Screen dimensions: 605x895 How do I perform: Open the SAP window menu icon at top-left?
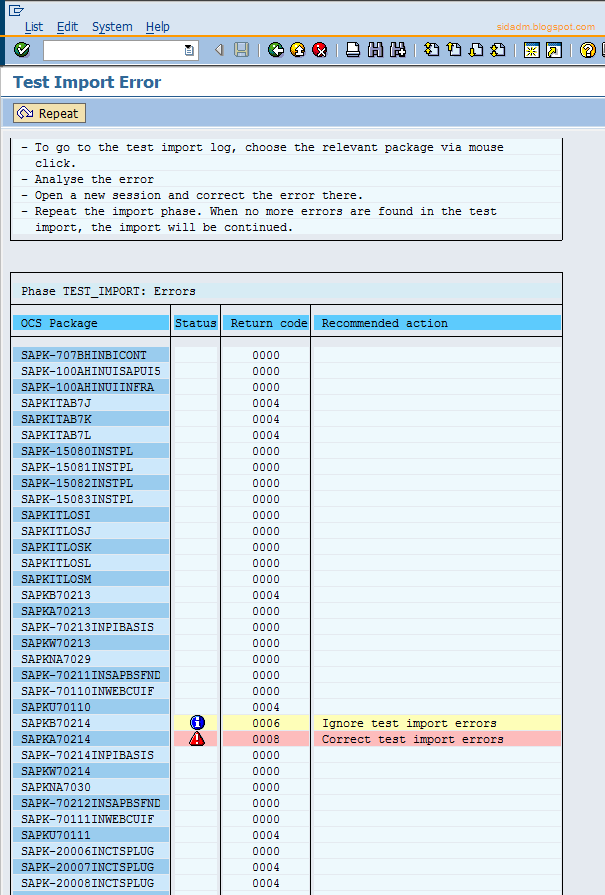pyautogui.click(x=16, y=10)
